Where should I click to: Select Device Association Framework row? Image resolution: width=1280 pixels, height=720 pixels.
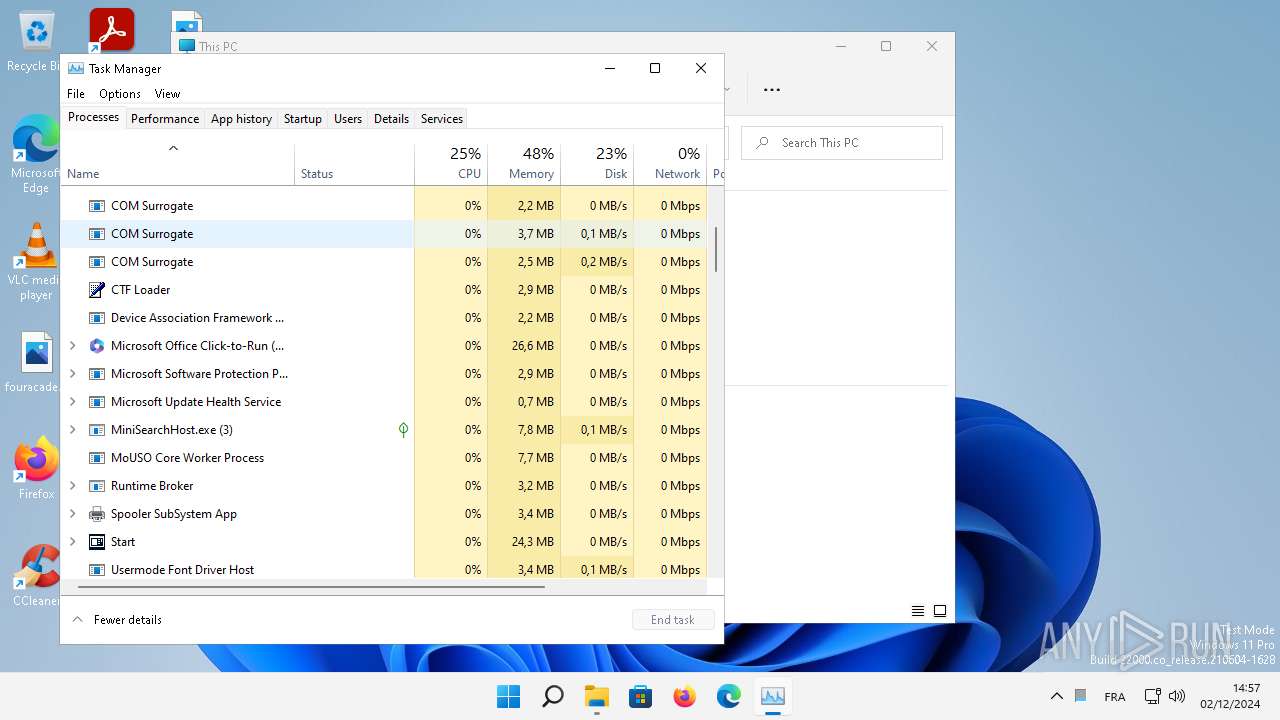(384, 318)
